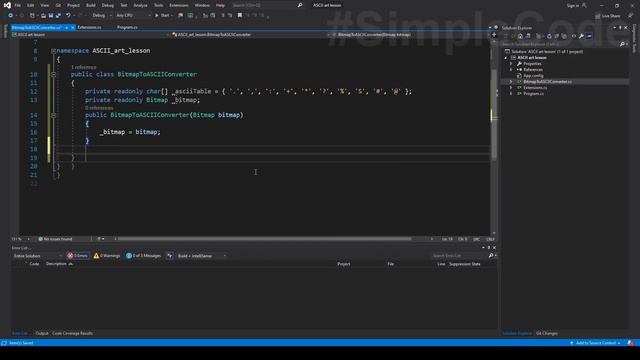Click the pin icon of Solution Explorer panel
The width and height of the screenshot is (640, 360).
(620, 28)
